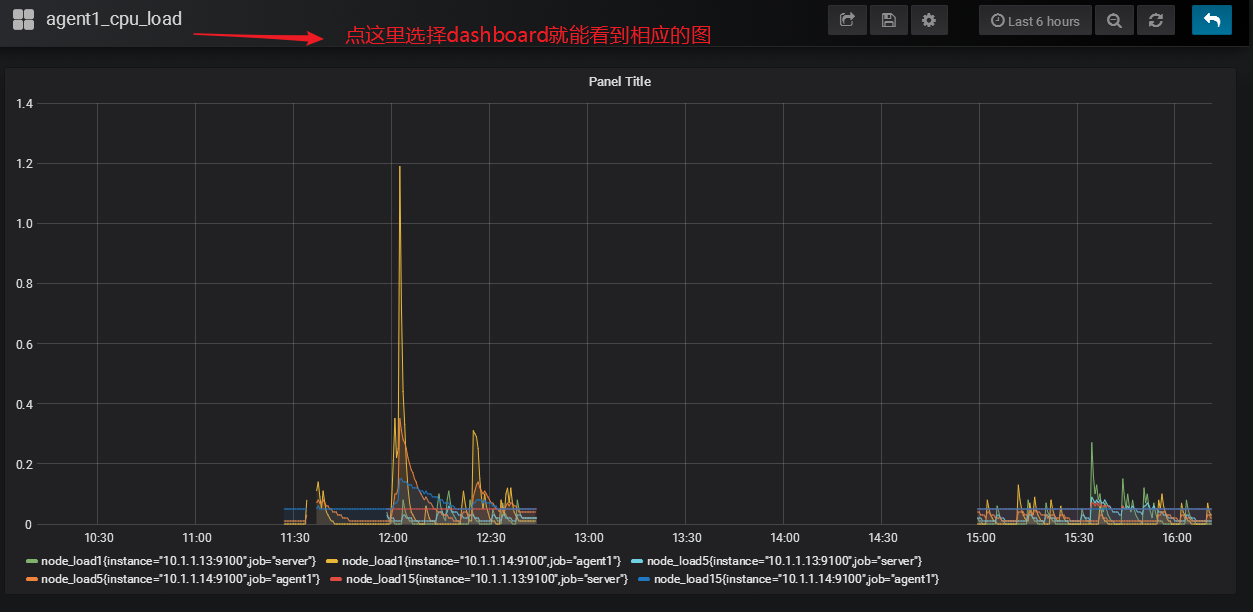The width and height of the screenshot is (1253, 612).
Task: Open the agent1_cpu_load dashboard selector
Action: (114, 19)
